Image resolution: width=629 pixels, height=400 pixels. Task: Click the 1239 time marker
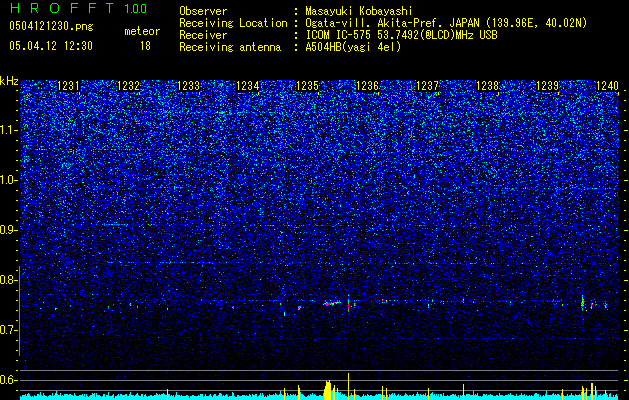tap(547, 86)
